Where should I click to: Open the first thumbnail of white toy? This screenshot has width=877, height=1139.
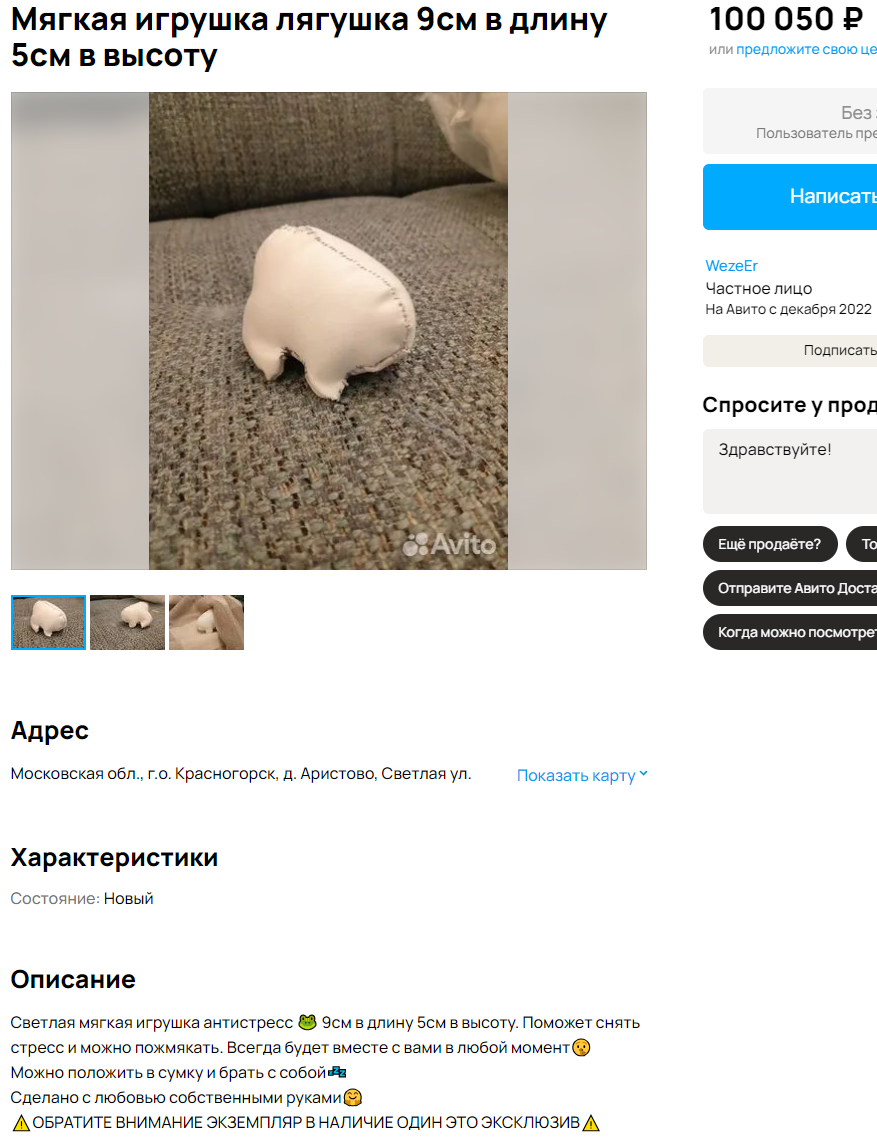tap(49, 623)
